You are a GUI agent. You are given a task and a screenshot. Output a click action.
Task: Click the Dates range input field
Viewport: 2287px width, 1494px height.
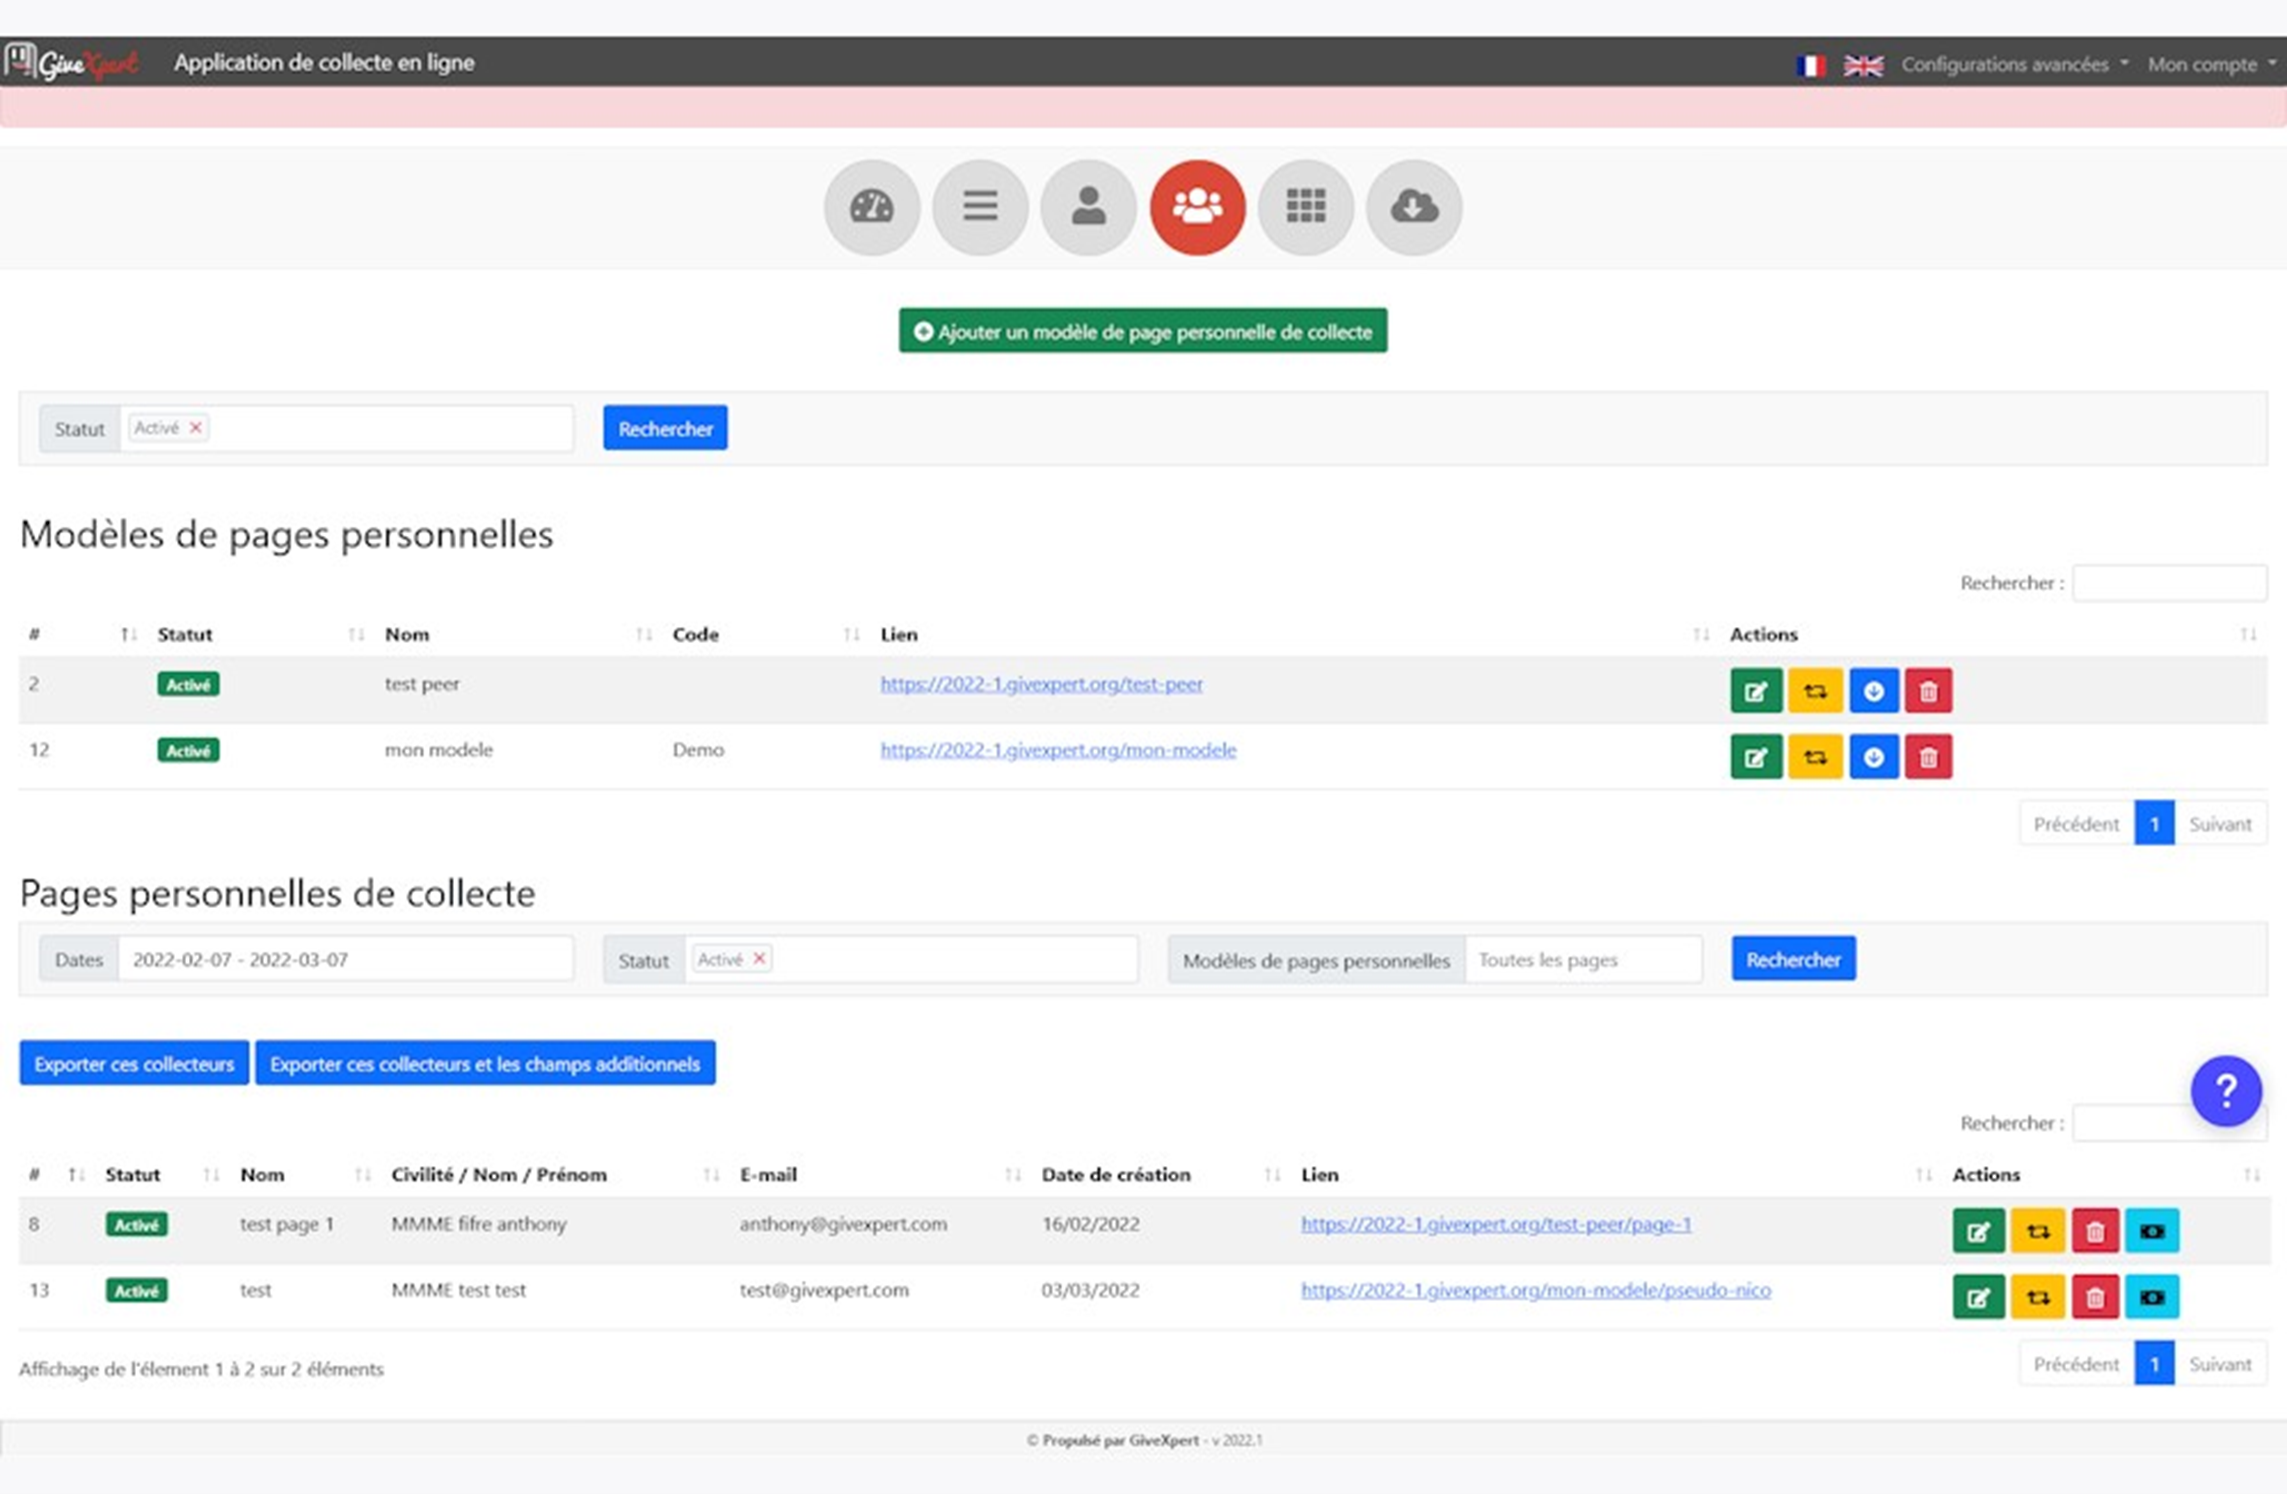pos(346,960)
